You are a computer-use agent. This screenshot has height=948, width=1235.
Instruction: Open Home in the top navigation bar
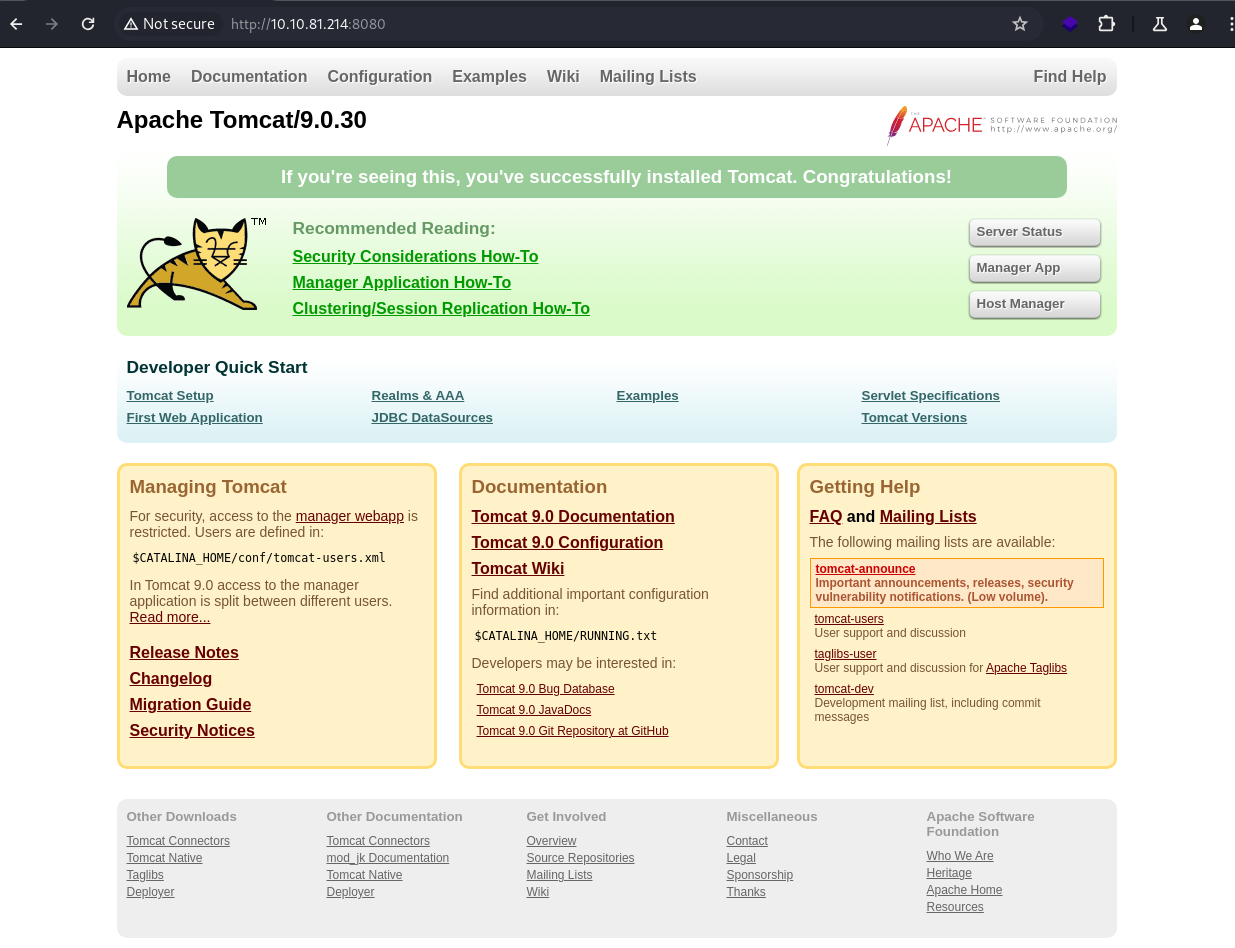click(x=148, y=77)
